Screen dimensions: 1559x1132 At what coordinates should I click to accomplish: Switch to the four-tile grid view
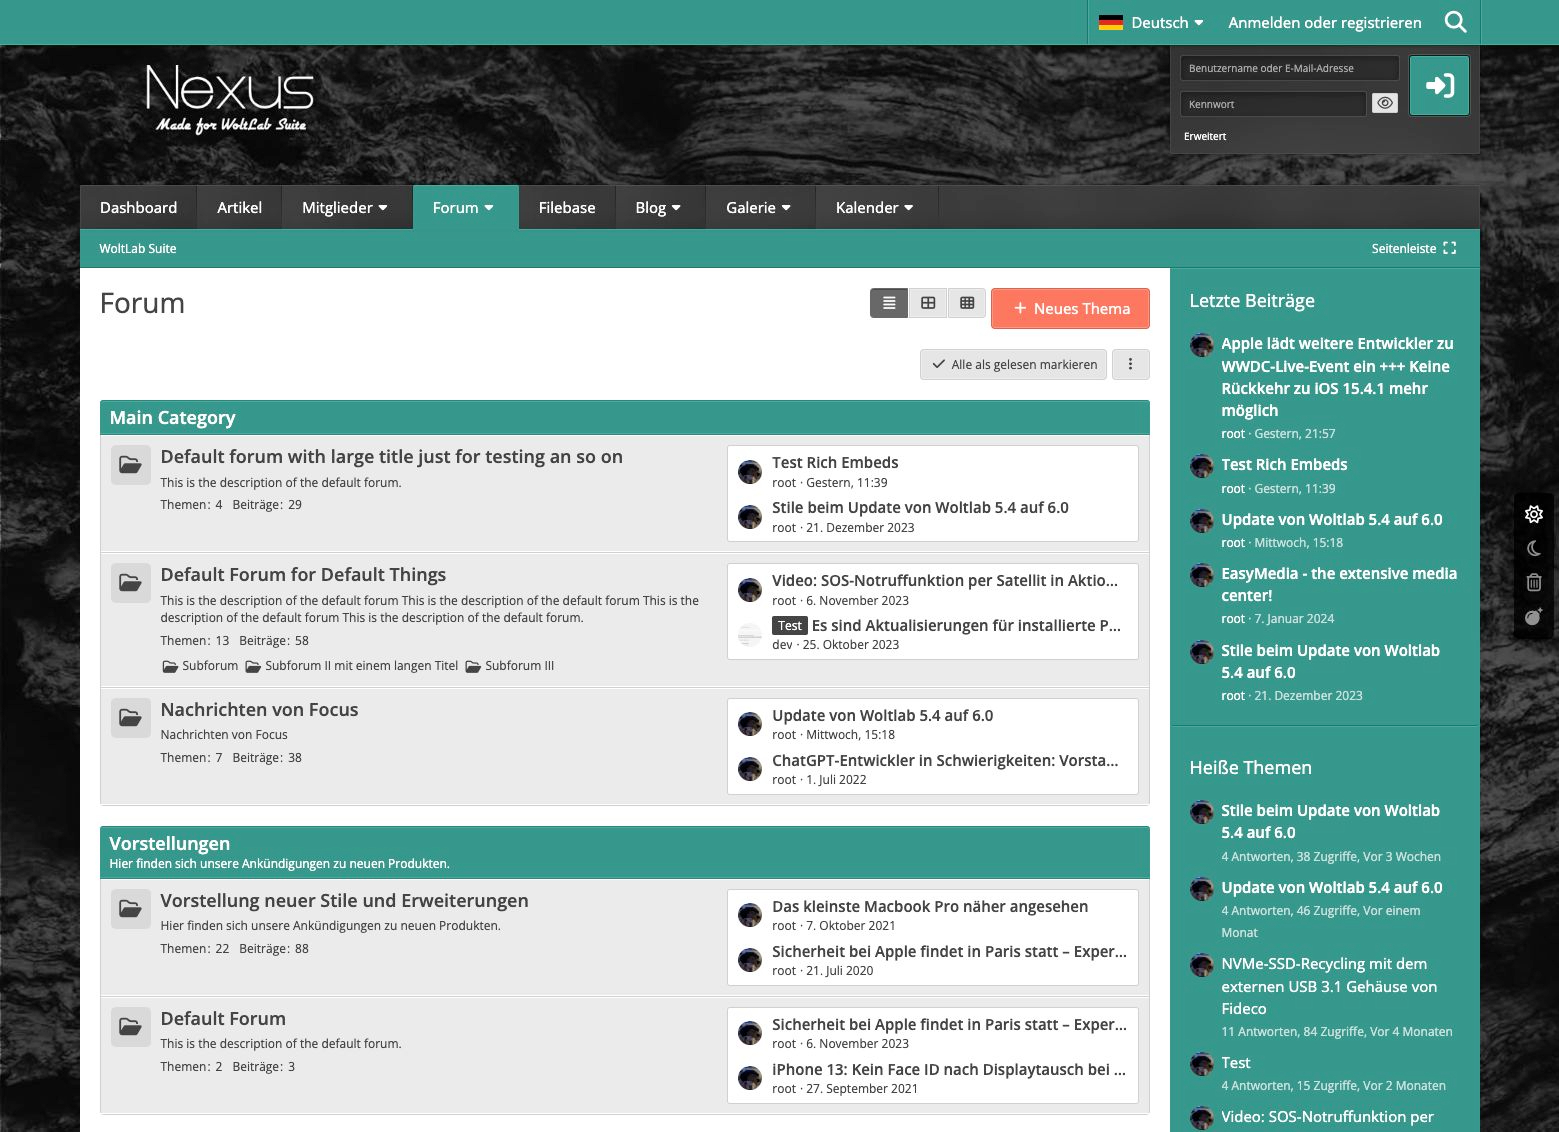click(928, 303)
